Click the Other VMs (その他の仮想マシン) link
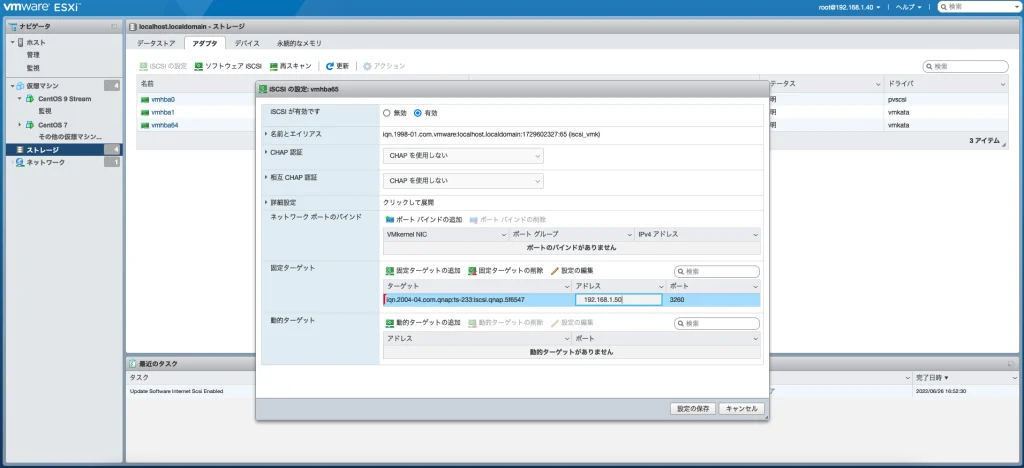This screenshot has height=468, width=1024. [x=71, y=137]
